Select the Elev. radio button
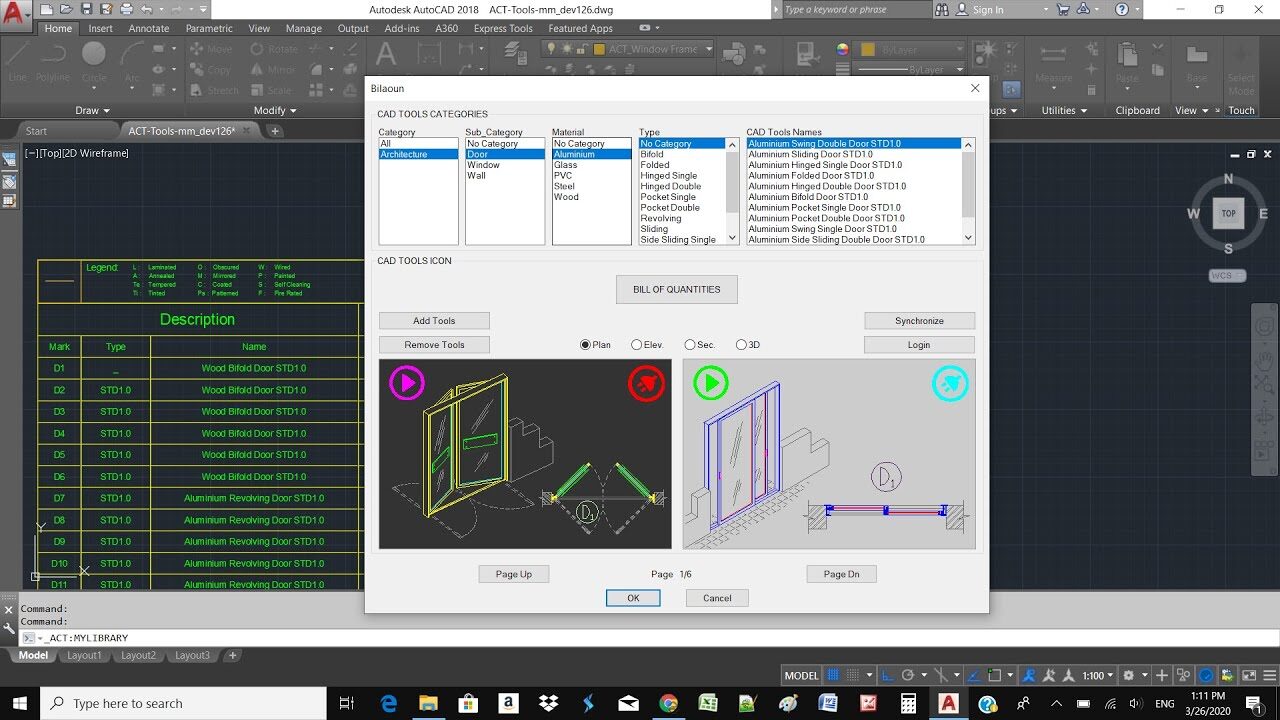1280x720 pixels. pyautogui.click(x=648, y=345)
